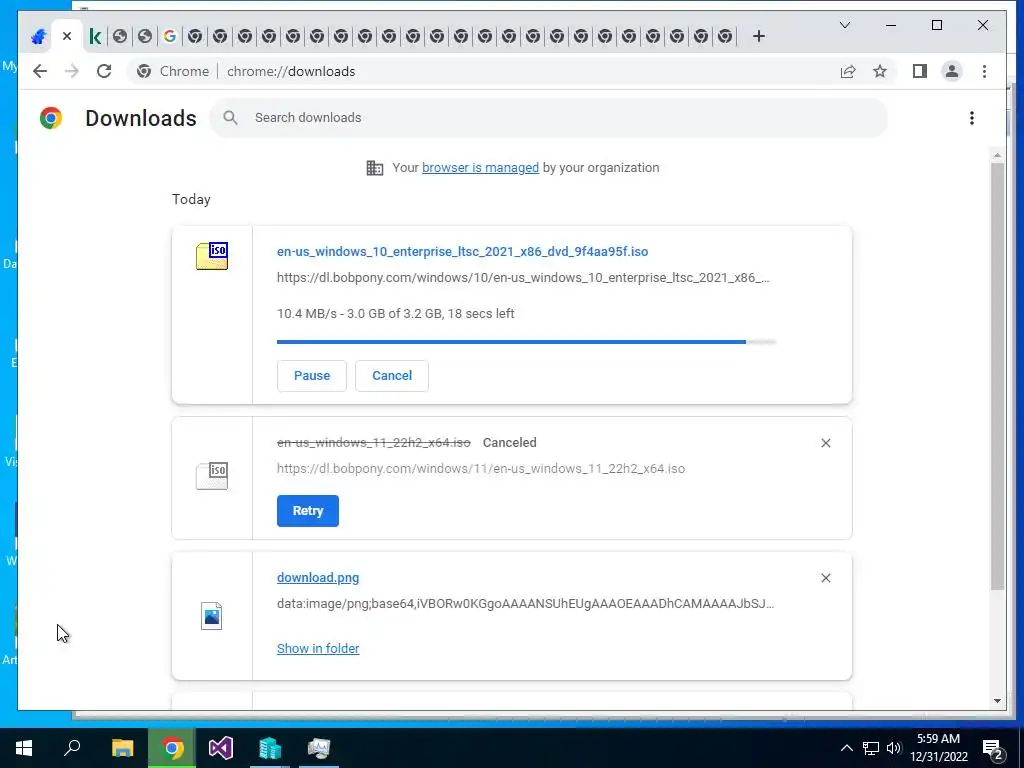Click the download progress bar
The image size is (1024, 768).
click(x=526, y=342)
